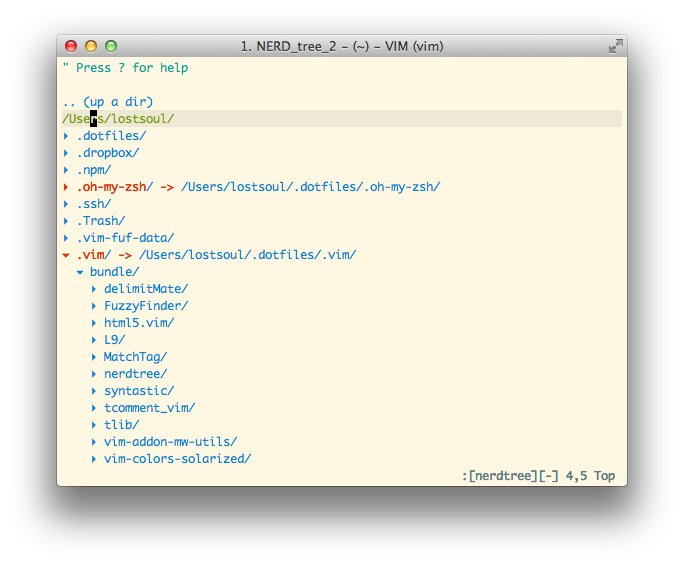Expand the FuzzyFinder/ plugin arrow
Image resolution: width=684 pixels, height=565 pixels.
(94, 306)
